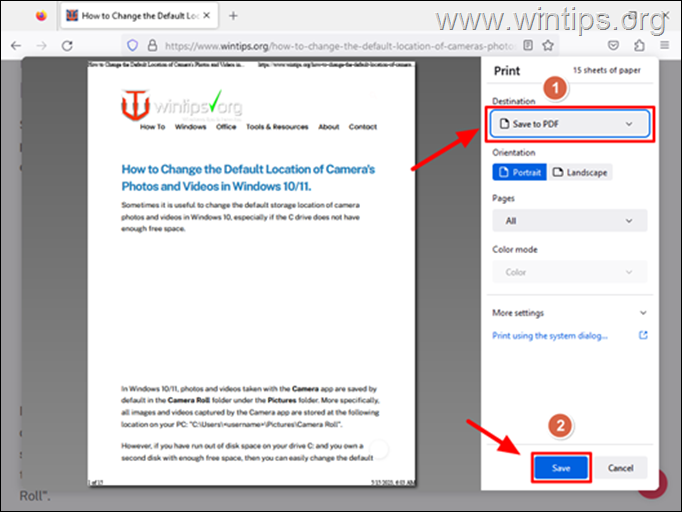Click the Print dialog title
682x512 pixels.
(507, 70)
